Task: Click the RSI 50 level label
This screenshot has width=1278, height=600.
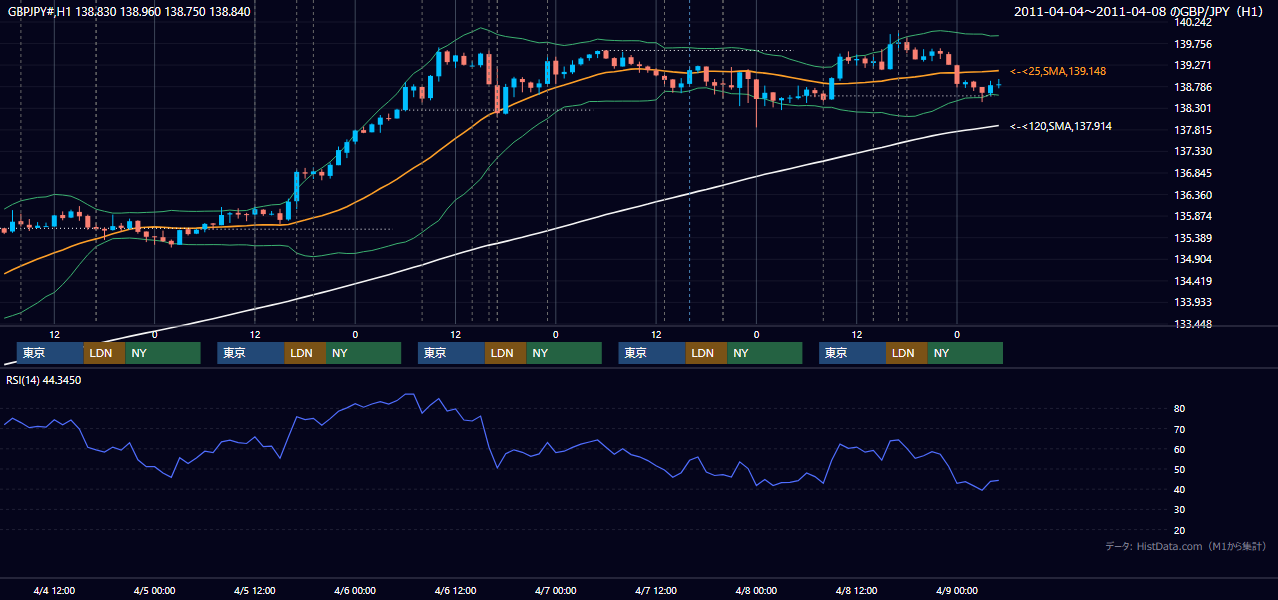Action: 1180,469
